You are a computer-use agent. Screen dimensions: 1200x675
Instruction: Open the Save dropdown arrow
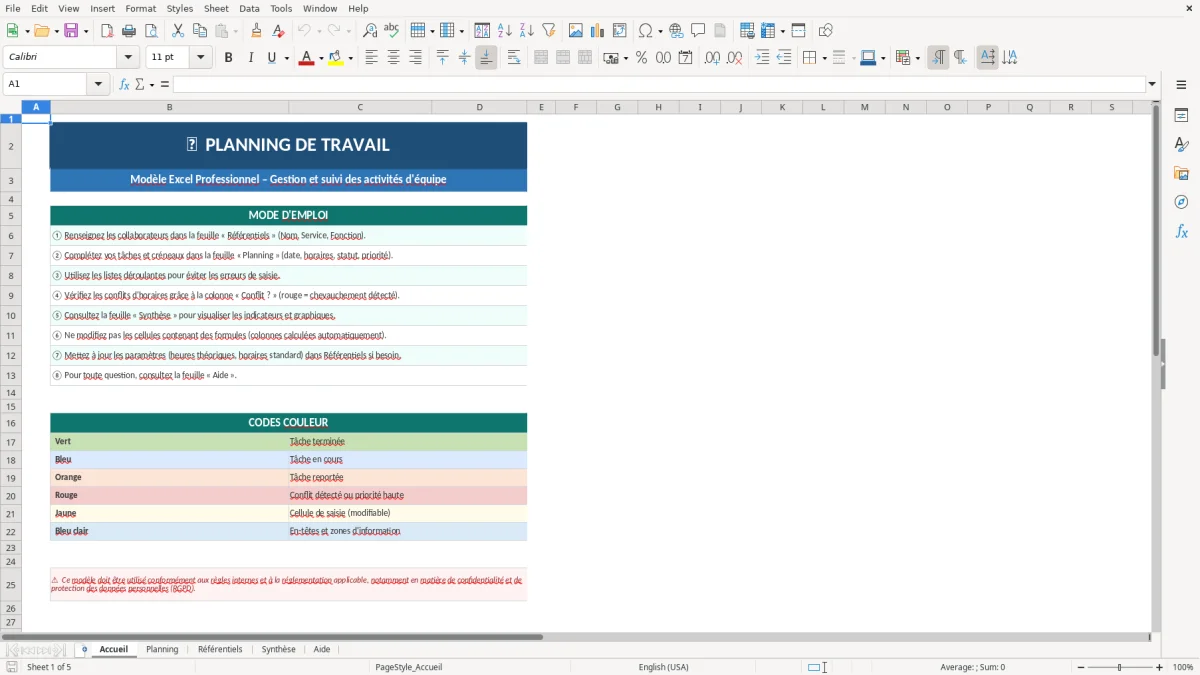[85, 31]
